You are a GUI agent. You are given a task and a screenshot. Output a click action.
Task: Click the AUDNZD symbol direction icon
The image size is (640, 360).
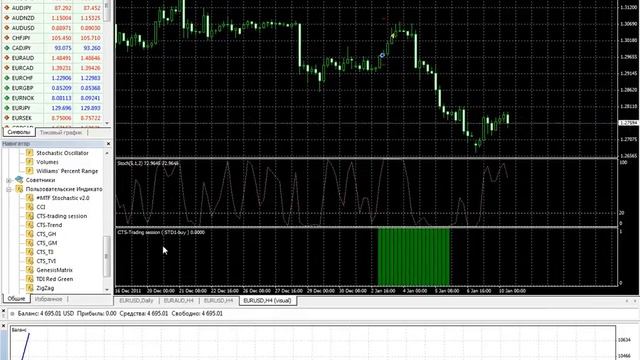tap(6, 18)
